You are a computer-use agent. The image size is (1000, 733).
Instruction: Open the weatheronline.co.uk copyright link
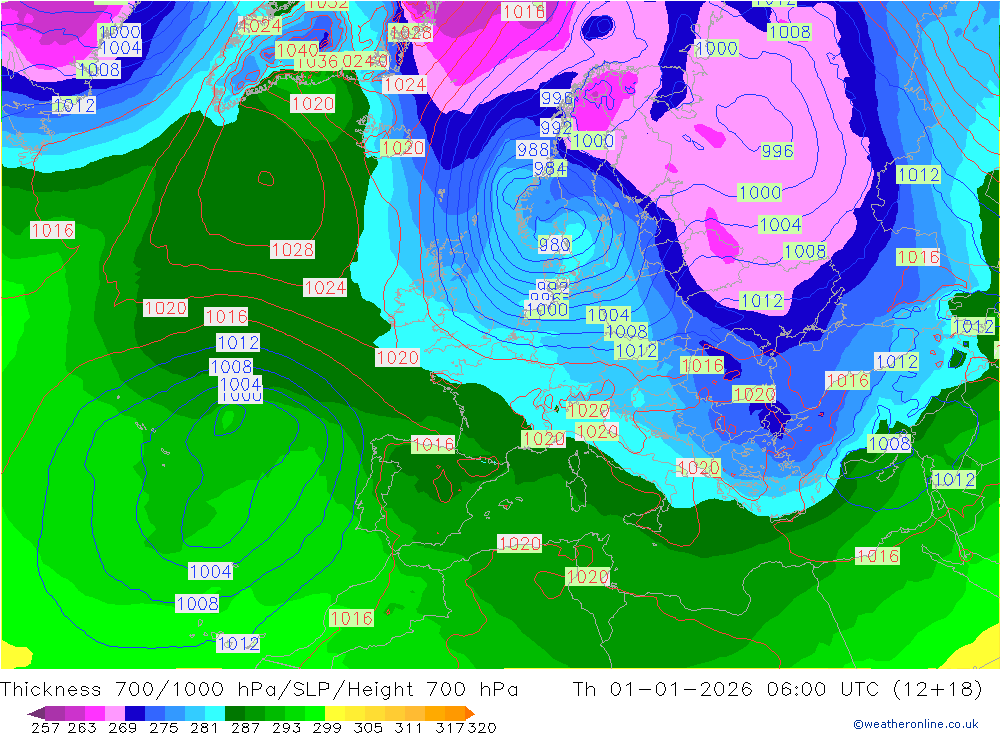[x=915, y=724]
